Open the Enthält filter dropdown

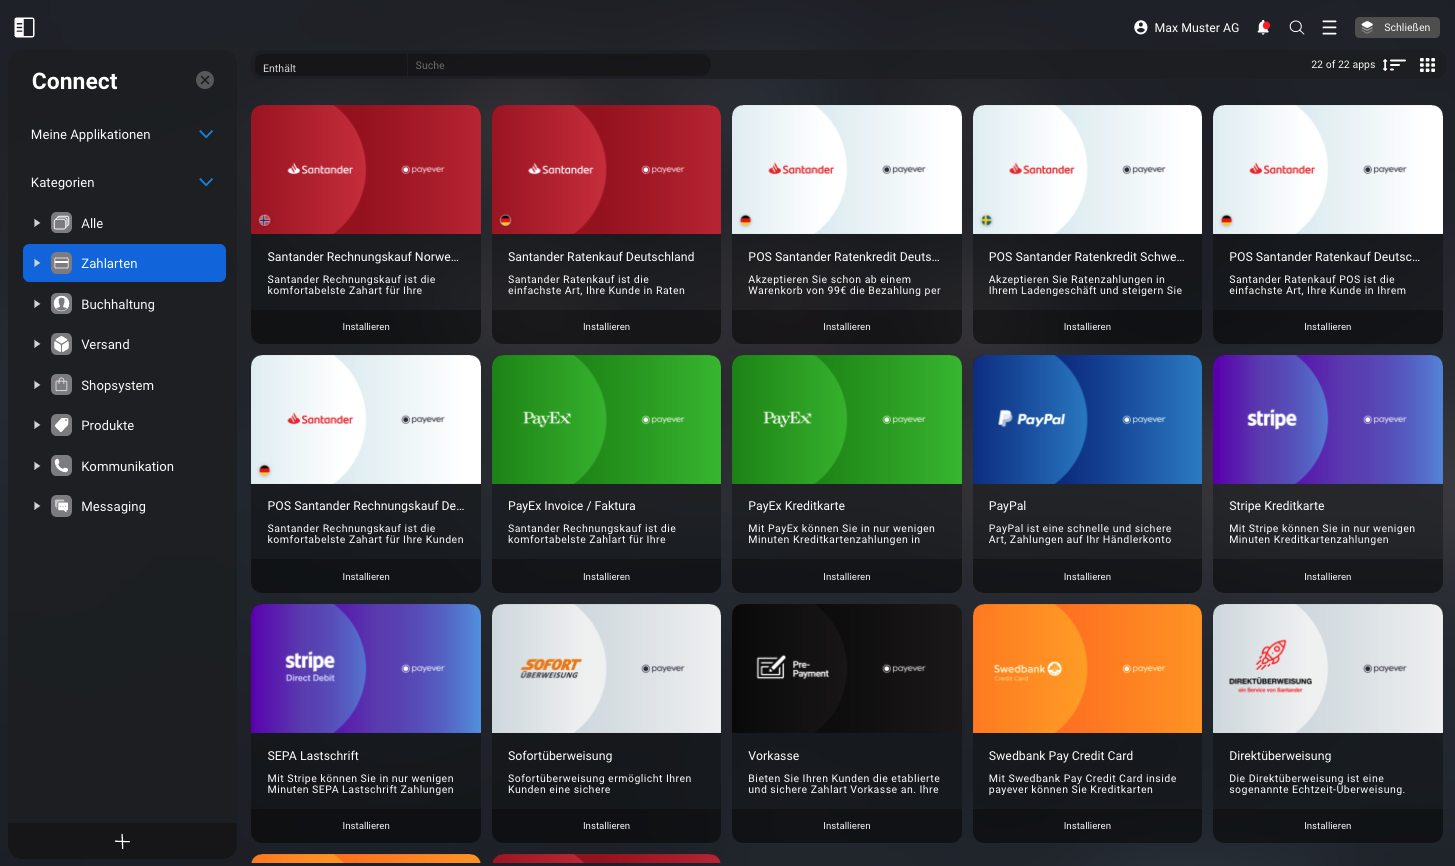coord(330,66)
